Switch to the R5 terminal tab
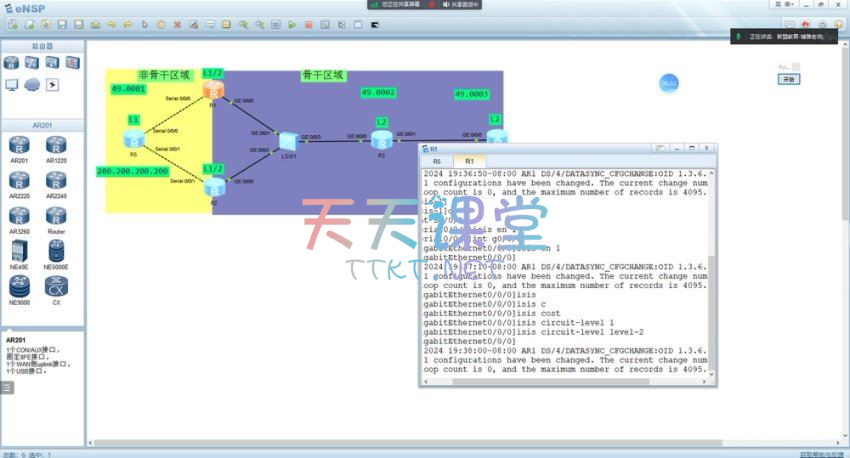Viewport: 850px width, 458px height. tap(437, 160)
